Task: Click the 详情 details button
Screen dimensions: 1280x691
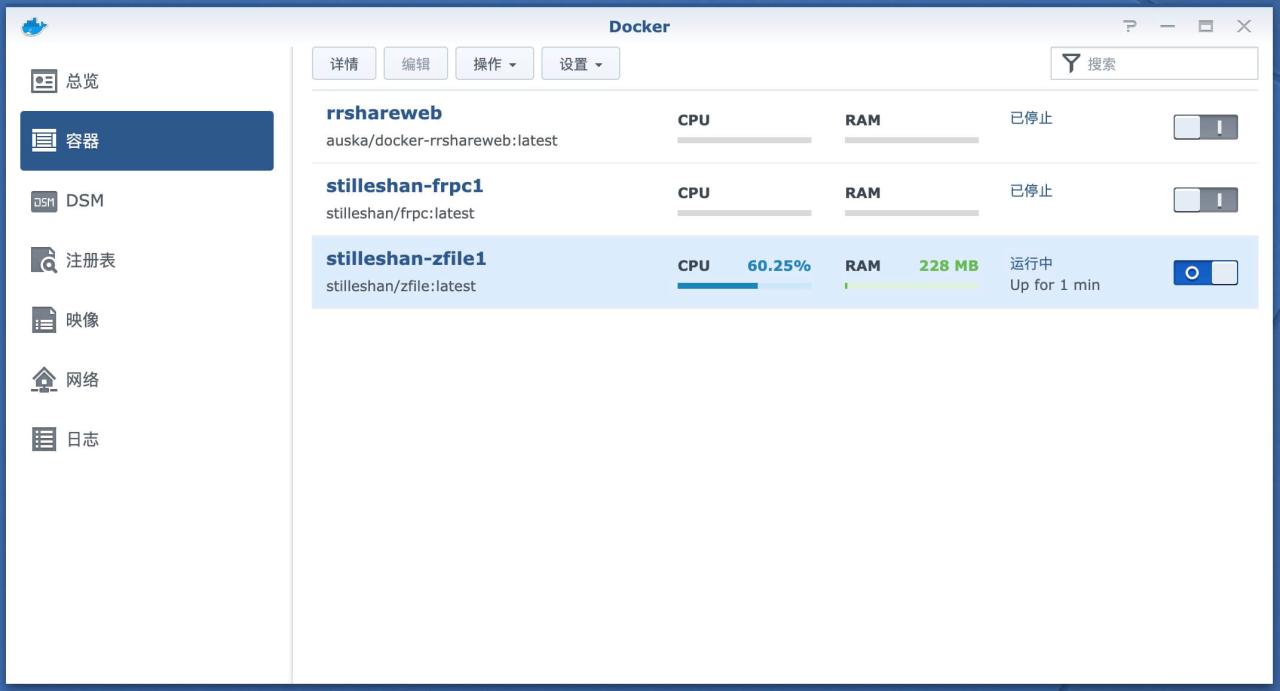Action: (343, 62)
